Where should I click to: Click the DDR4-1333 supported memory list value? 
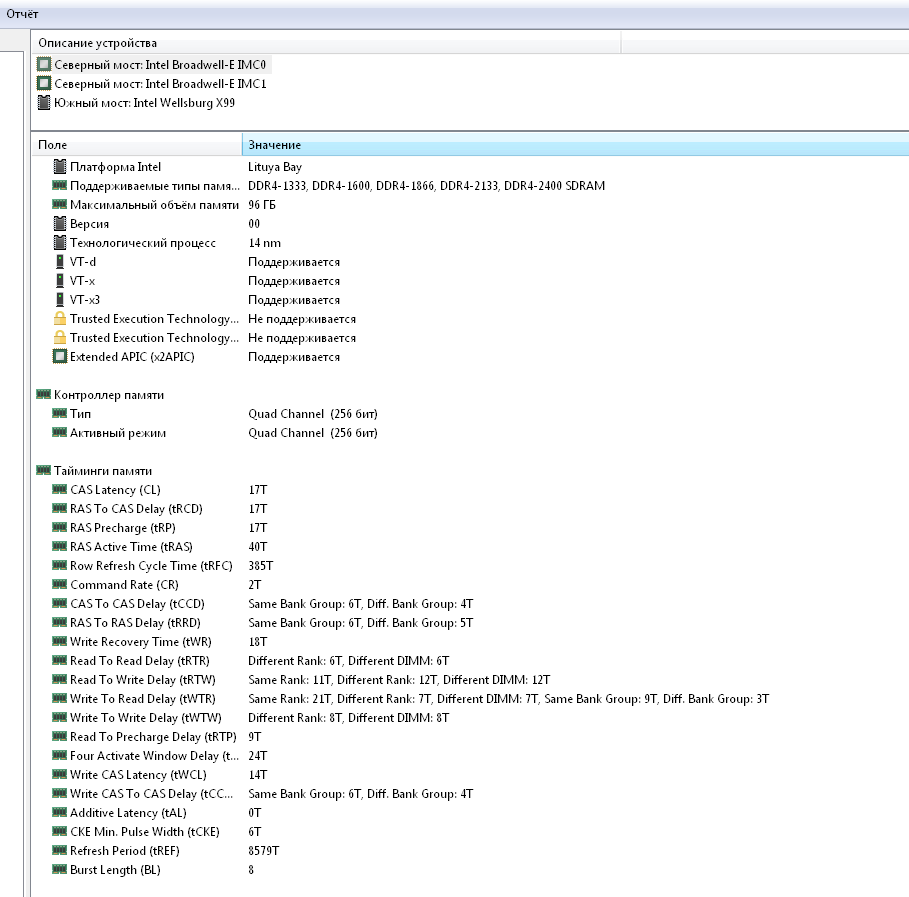tap(426, 186)
